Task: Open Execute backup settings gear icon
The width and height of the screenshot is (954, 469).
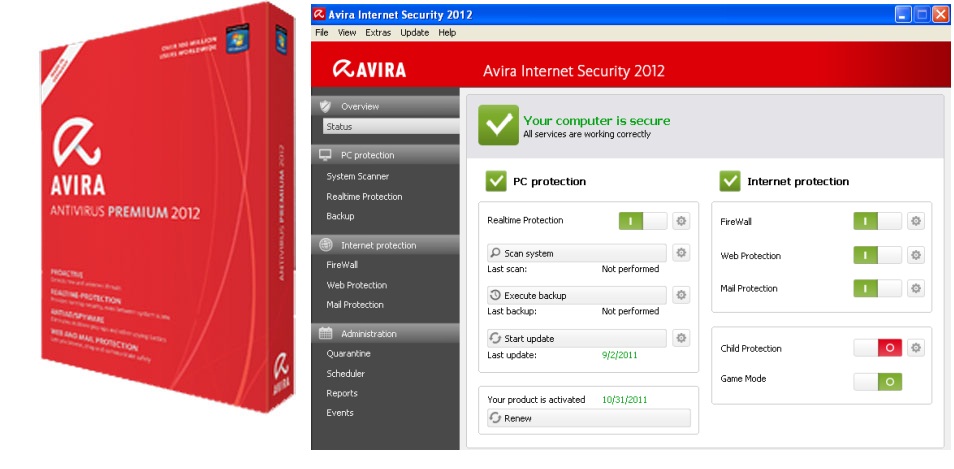Action: click(x=681, y=295)
